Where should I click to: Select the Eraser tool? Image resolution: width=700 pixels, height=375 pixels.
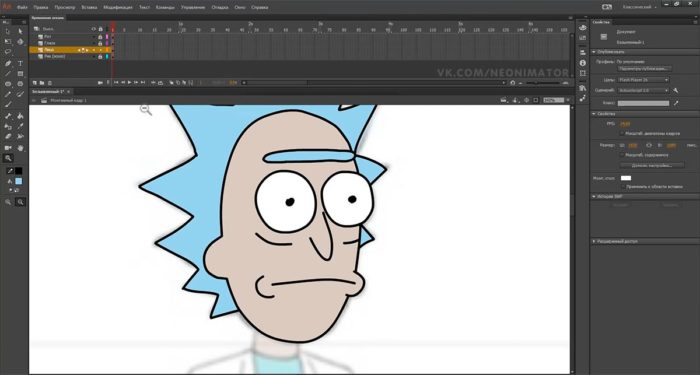(8, 137)
